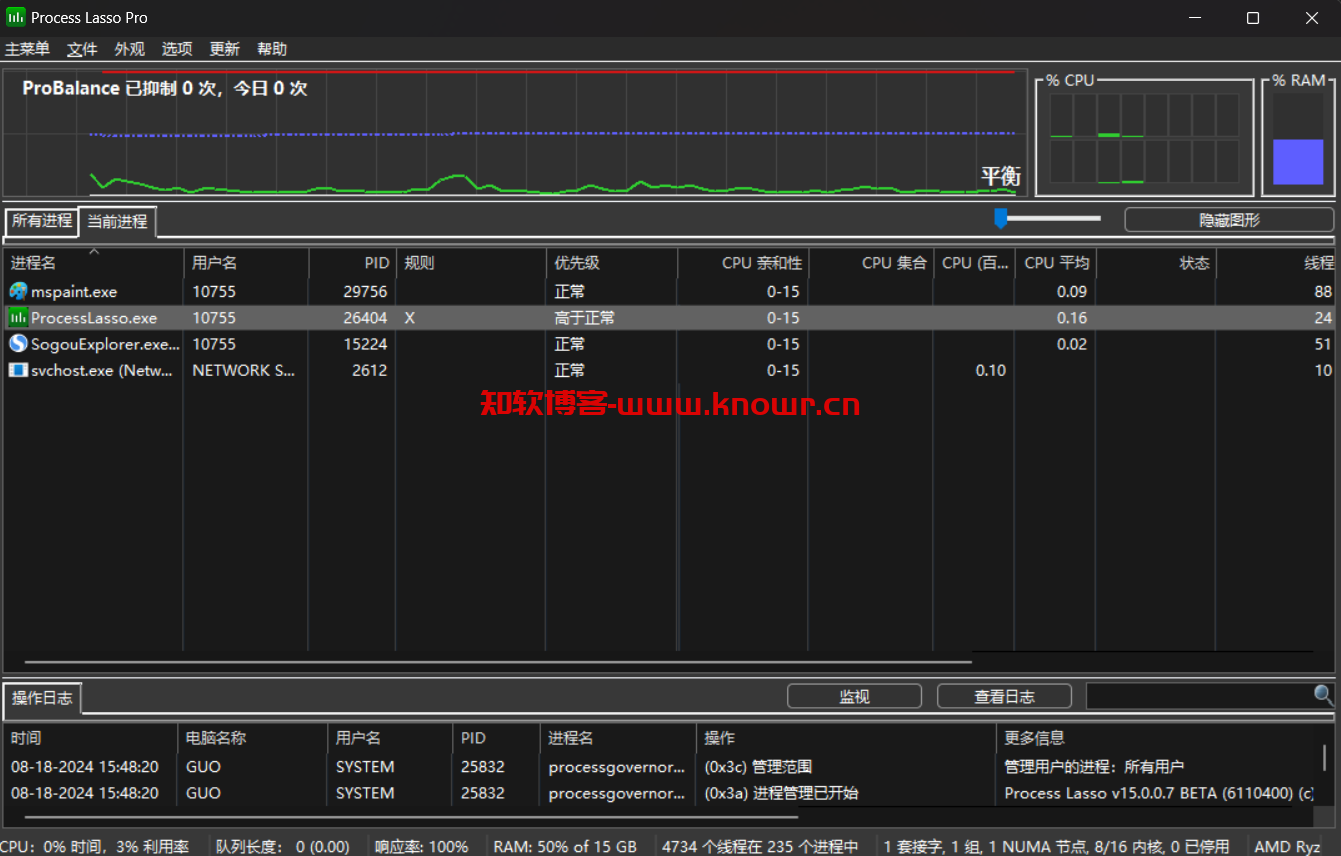Switch to the 当前进程 tab

[117, 221]
